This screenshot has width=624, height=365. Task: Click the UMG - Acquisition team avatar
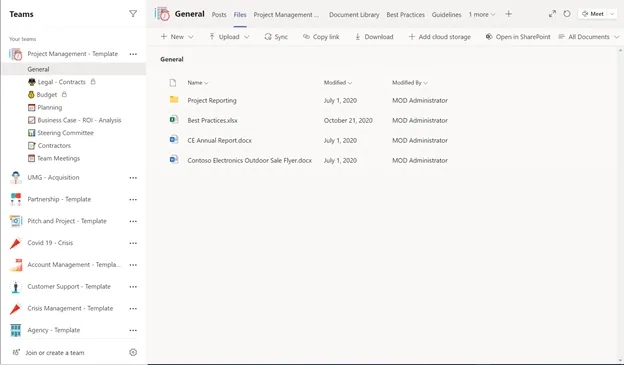(16, 178)
